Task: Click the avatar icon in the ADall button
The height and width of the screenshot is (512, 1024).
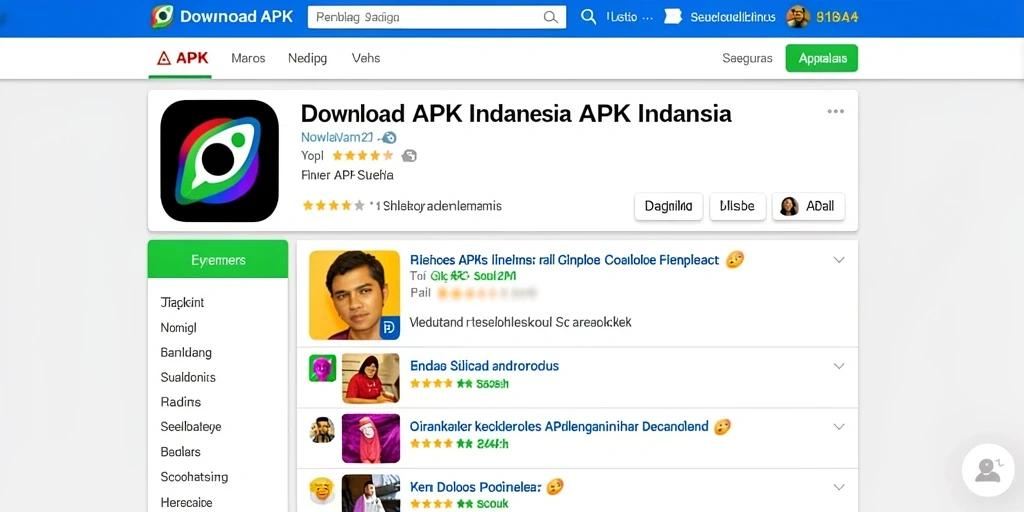Action: (789, 206)
